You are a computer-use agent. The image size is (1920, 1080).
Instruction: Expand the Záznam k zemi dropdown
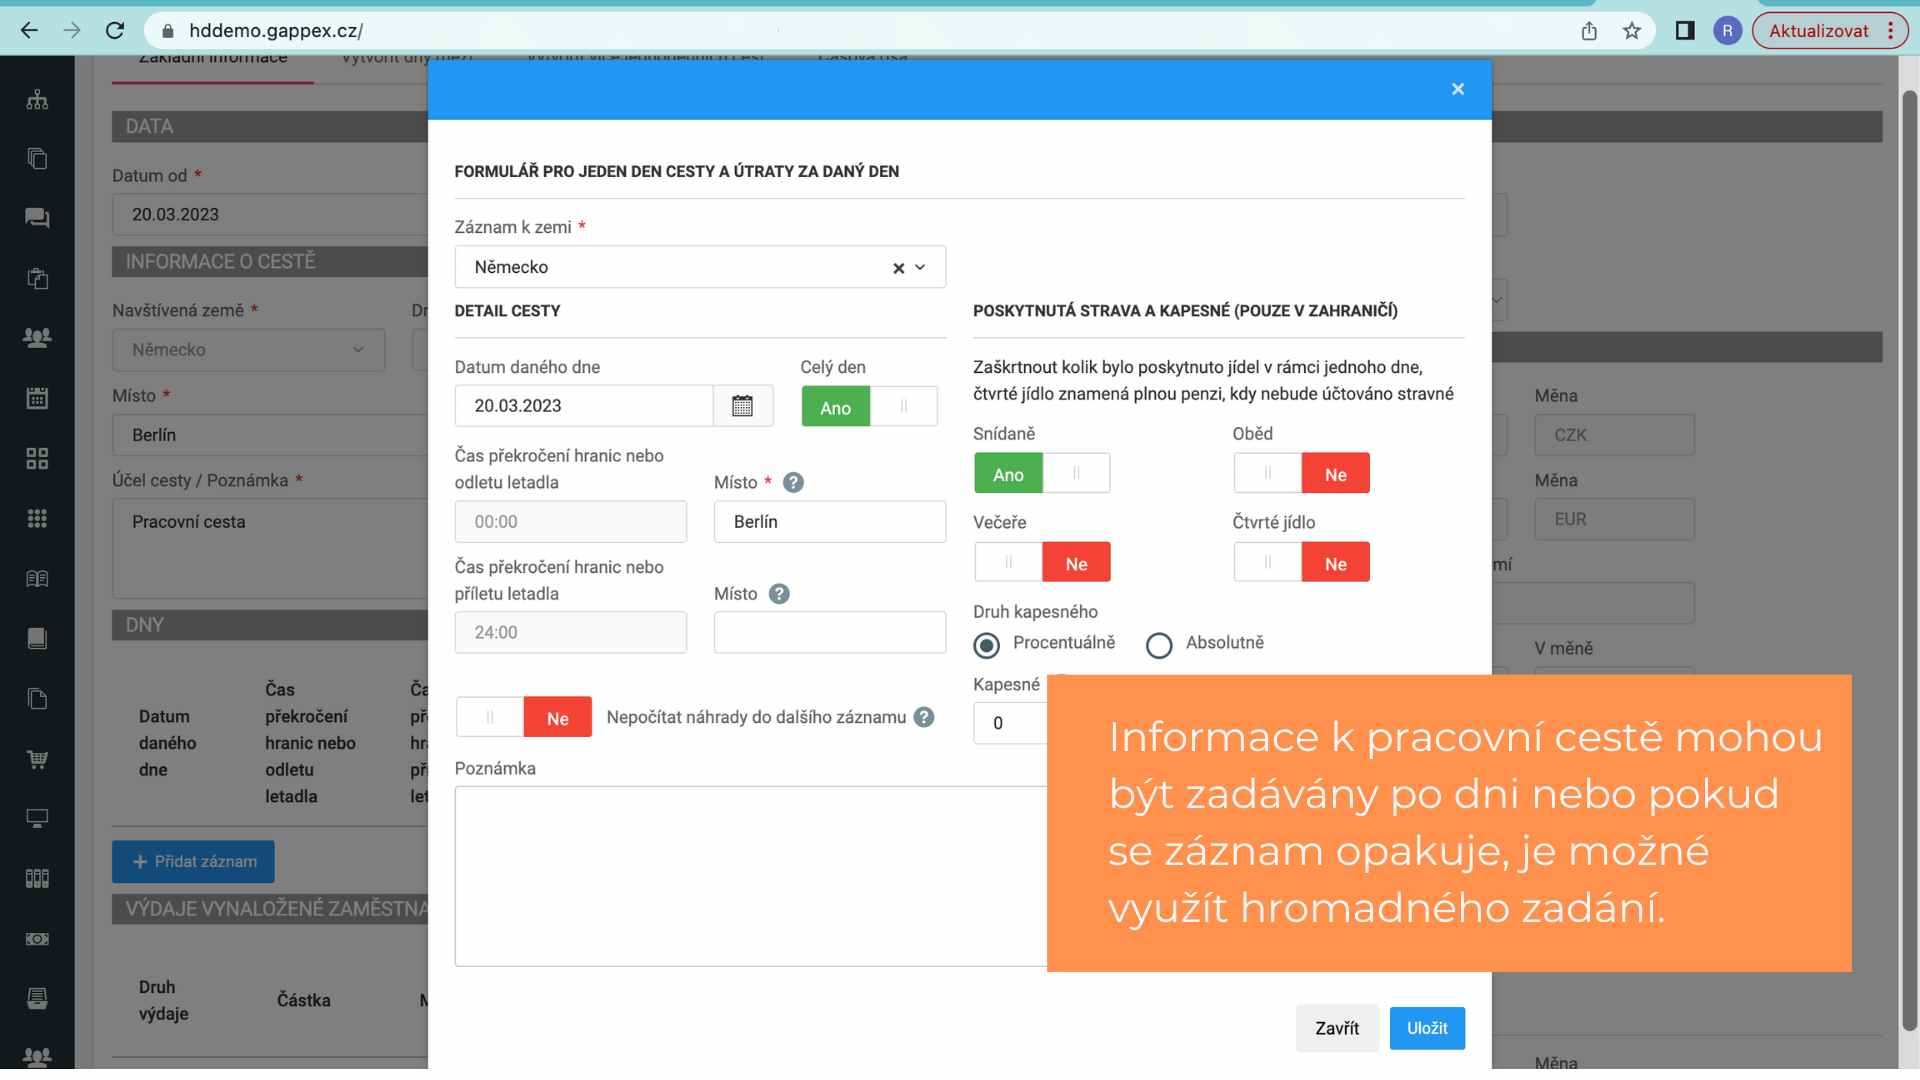point(920,268)
